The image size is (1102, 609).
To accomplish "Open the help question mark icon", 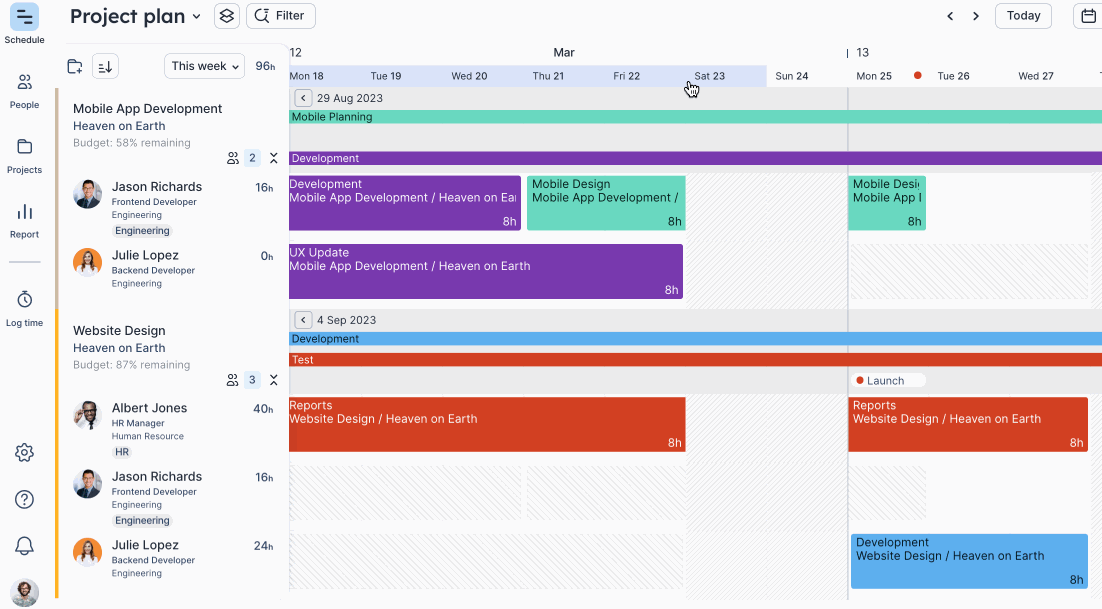I will 25,500.
